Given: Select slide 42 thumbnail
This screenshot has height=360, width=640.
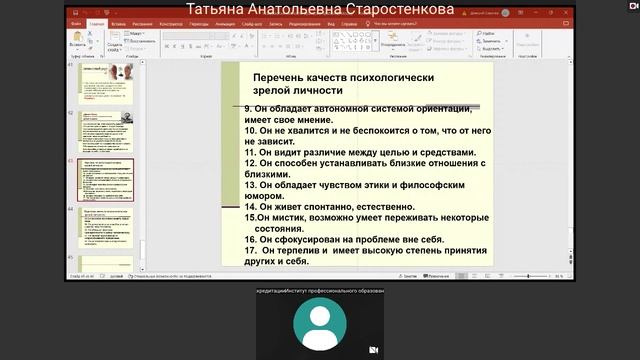Looking at the screenshot, I should (x=106, y=132).
